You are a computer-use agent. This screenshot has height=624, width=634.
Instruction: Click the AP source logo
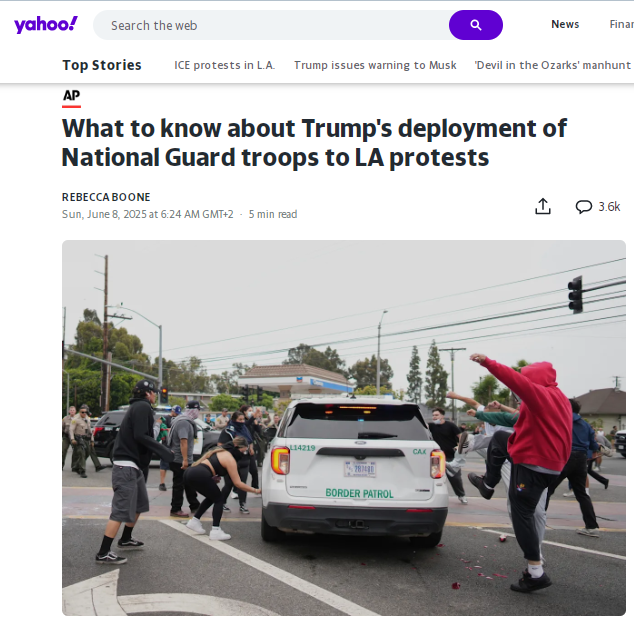(72, 95)
